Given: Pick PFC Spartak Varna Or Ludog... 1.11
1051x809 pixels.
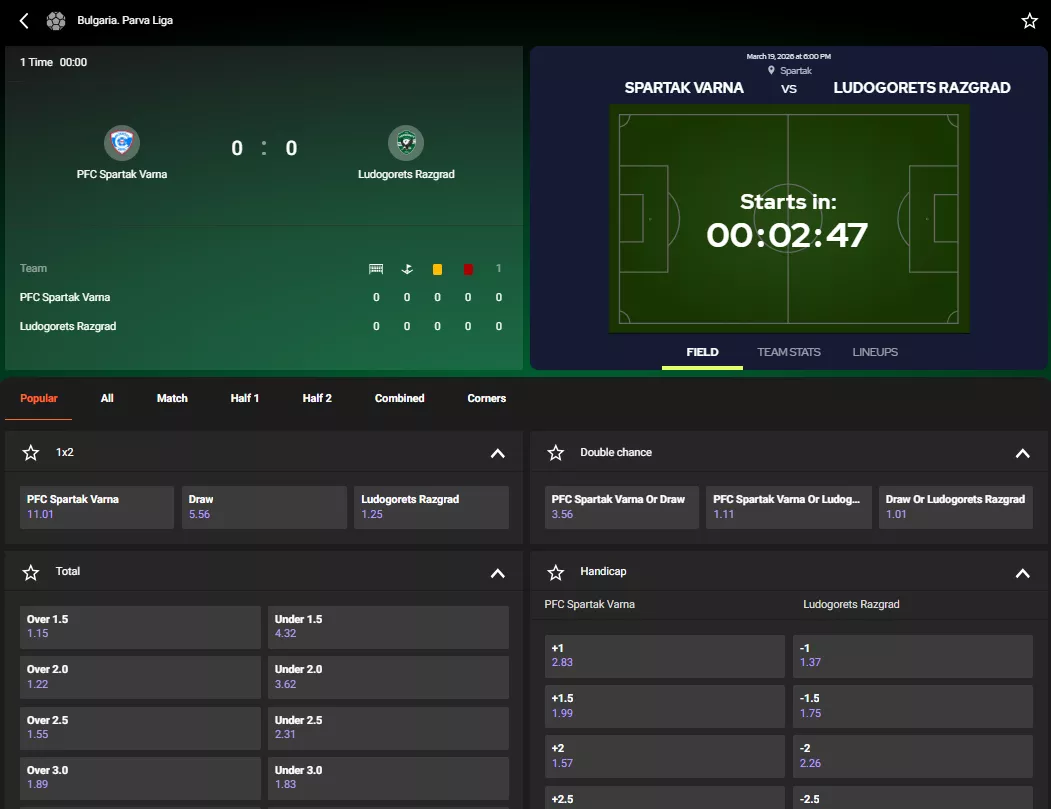Looking at the screenshot, I should point(789,507).
